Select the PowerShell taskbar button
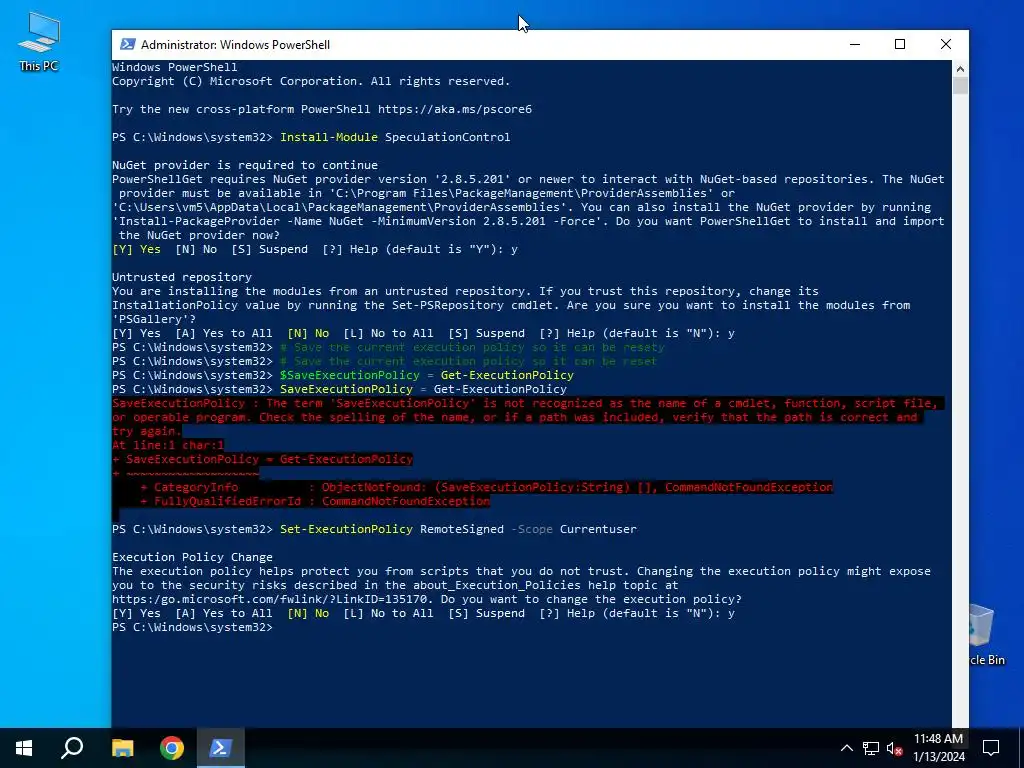Viewport: 1024px width, 768px height. [221, 748]
